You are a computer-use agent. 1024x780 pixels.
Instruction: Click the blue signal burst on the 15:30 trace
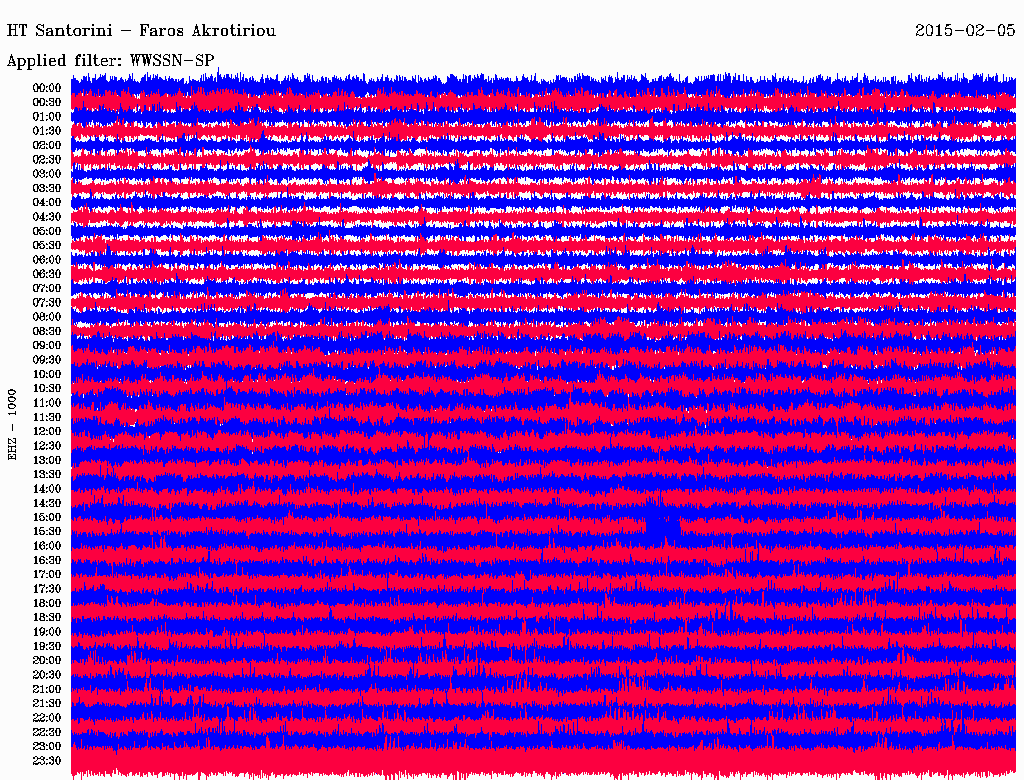point(663,526)
